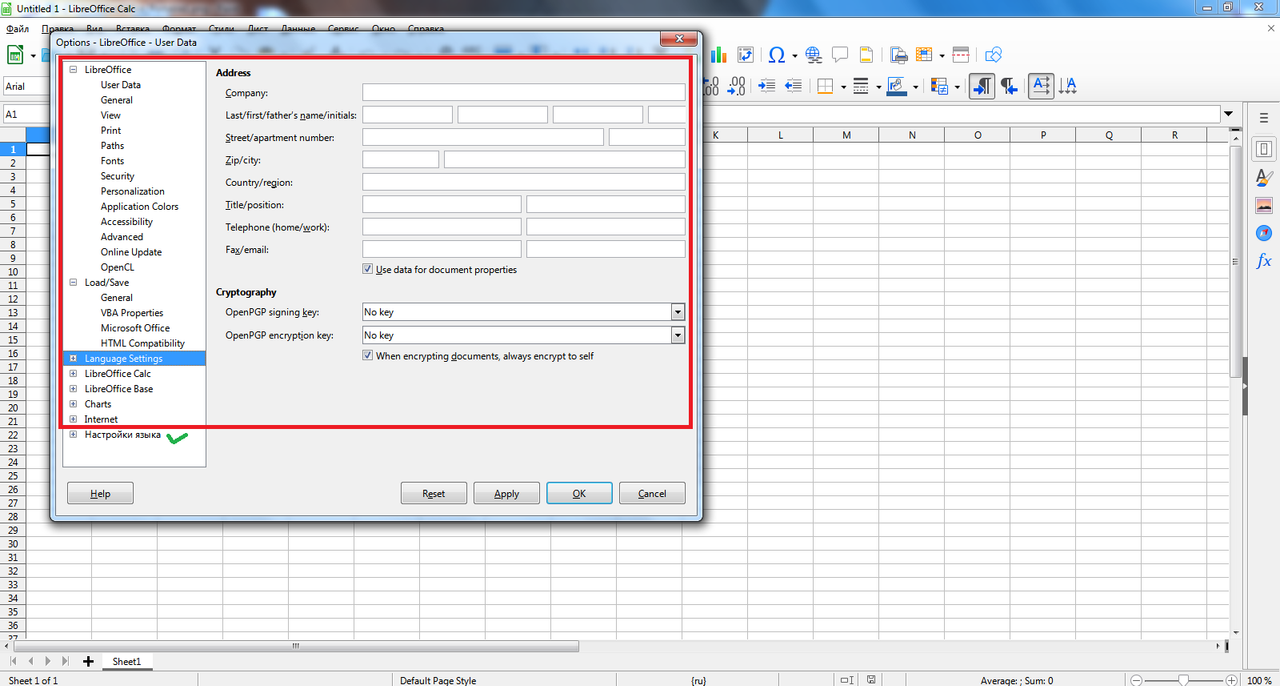The image size is (1280, 686).
Task: Click the define print area icon
Action: coord(898,55)
